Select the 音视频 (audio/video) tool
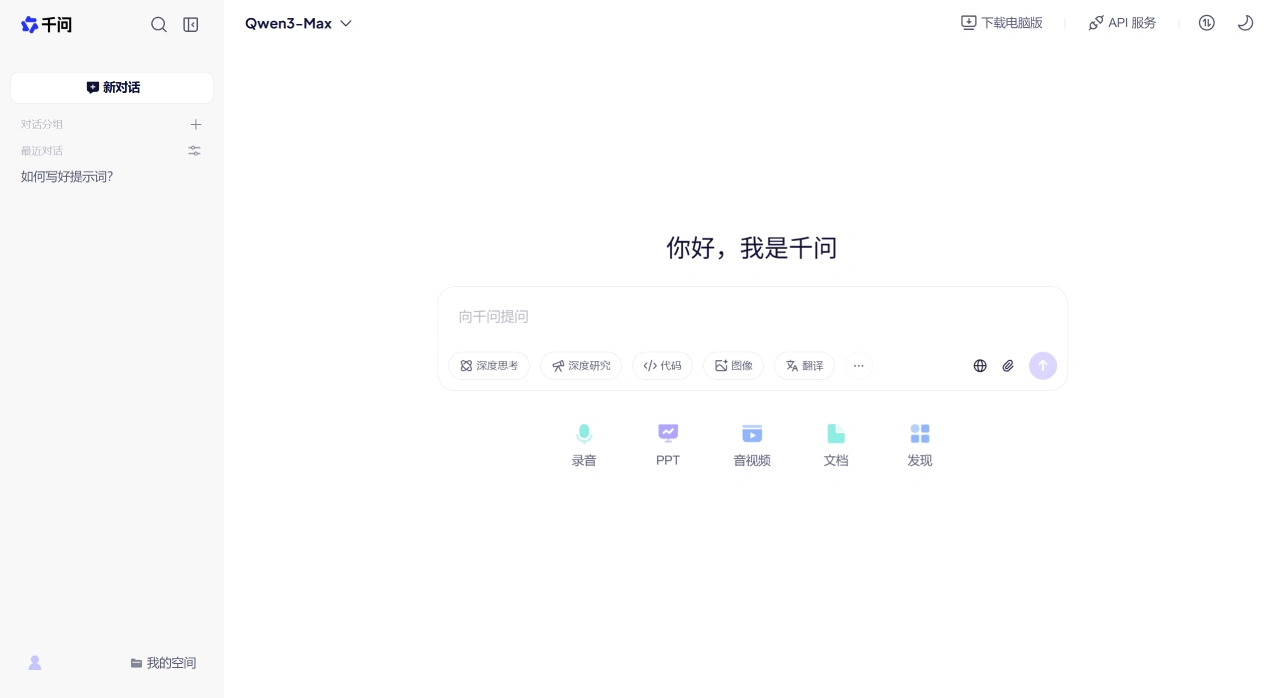Image resolution: width=1280 pixels, height=698 pixels. 751,443
